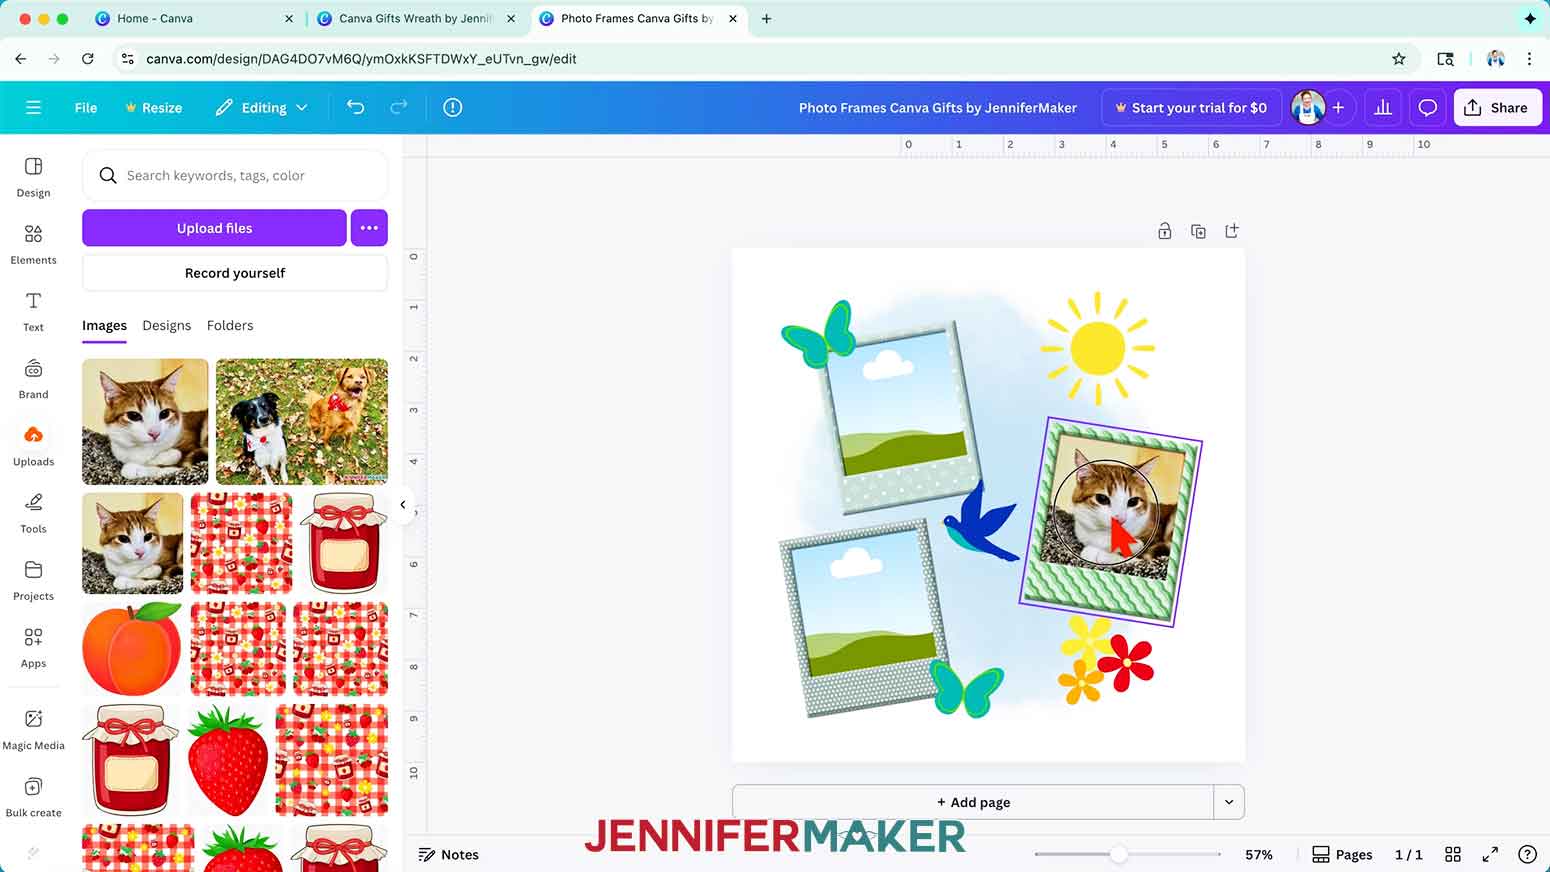Add a new page with the plus-page icon
The height and width of the screenshot is (872, 1550).
tap(1232, 231)
